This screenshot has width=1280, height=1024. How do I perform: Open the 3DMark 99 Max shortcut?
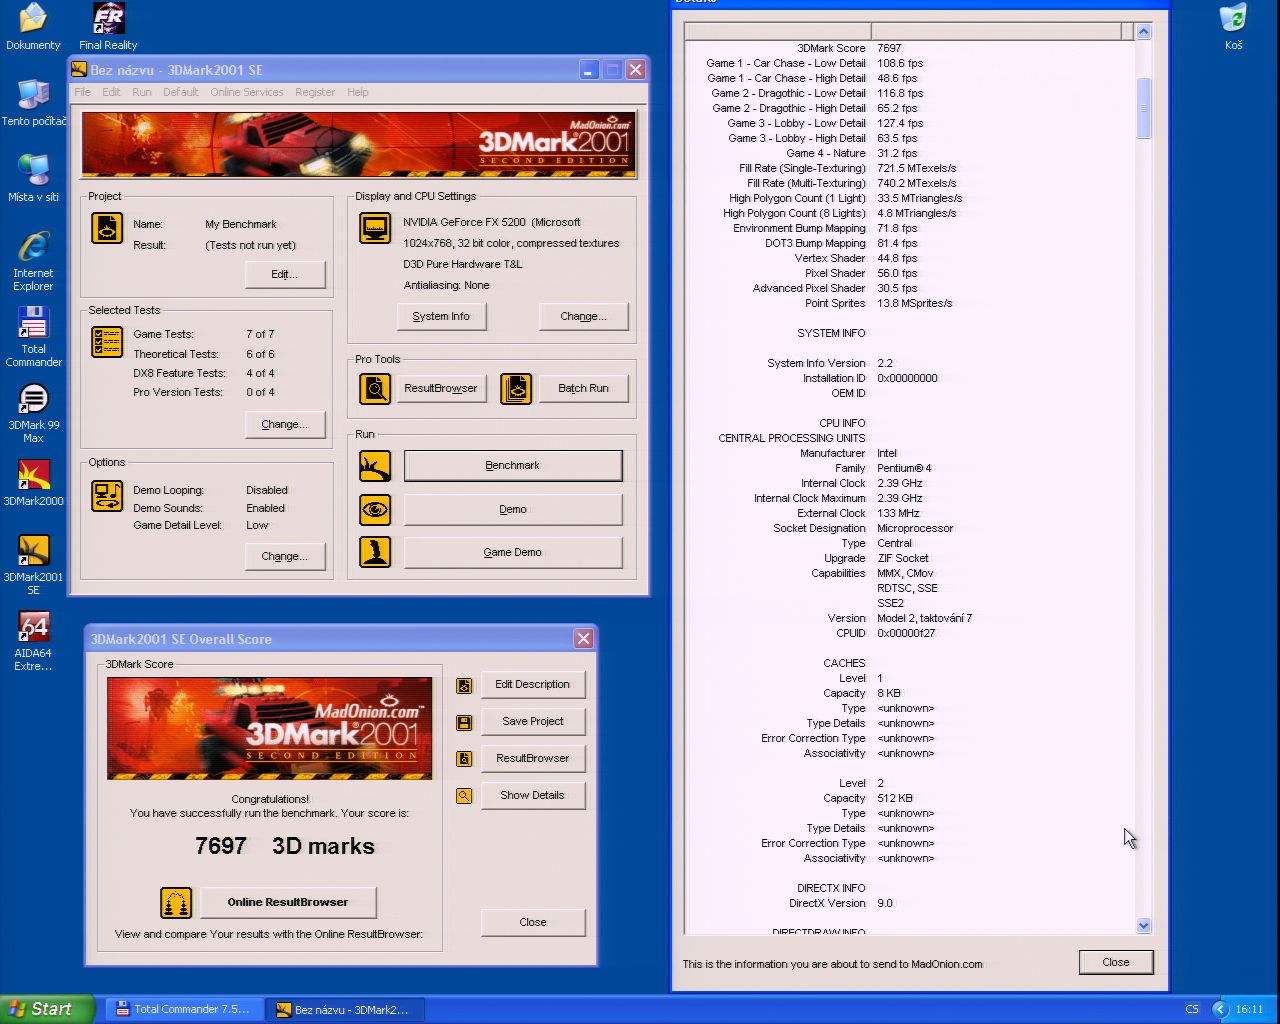33,413
